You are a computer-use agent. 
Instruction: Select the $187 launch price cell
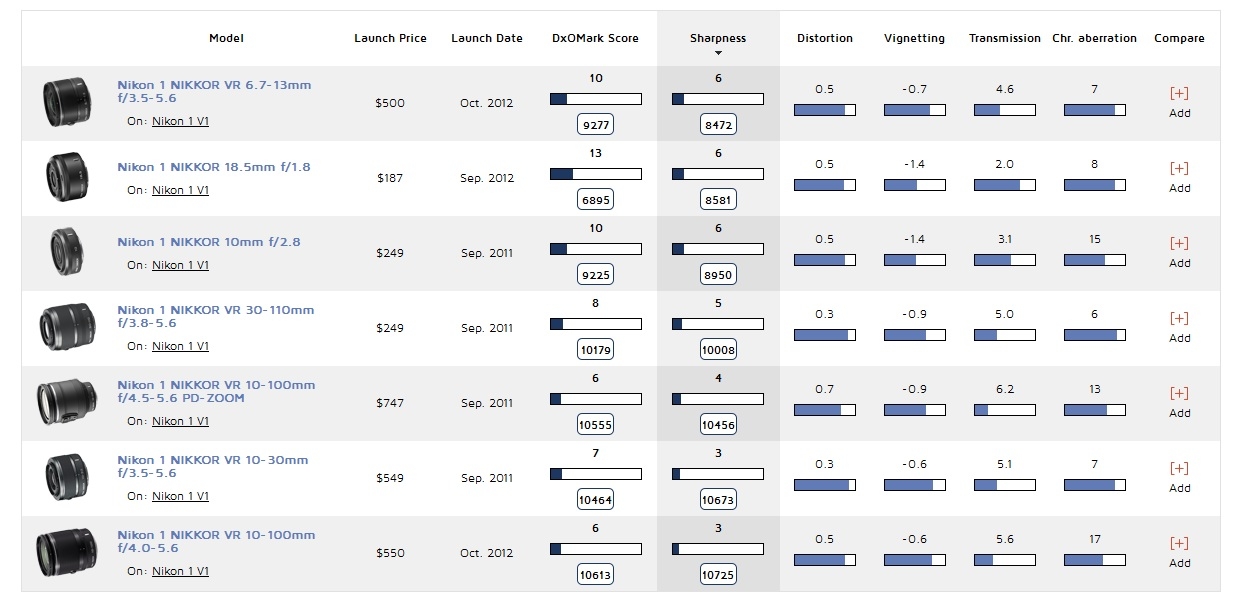390,178
